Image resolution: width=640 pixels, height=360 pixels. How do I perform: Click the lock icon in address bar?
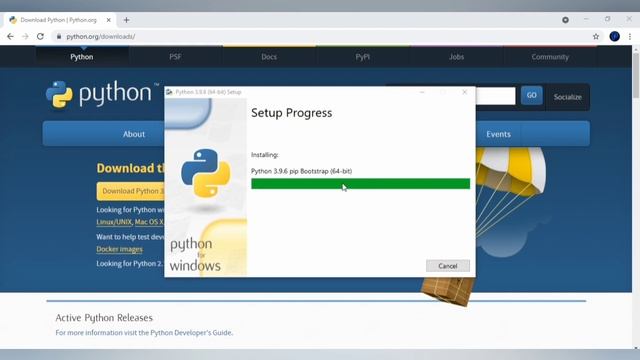coord(59,36)
